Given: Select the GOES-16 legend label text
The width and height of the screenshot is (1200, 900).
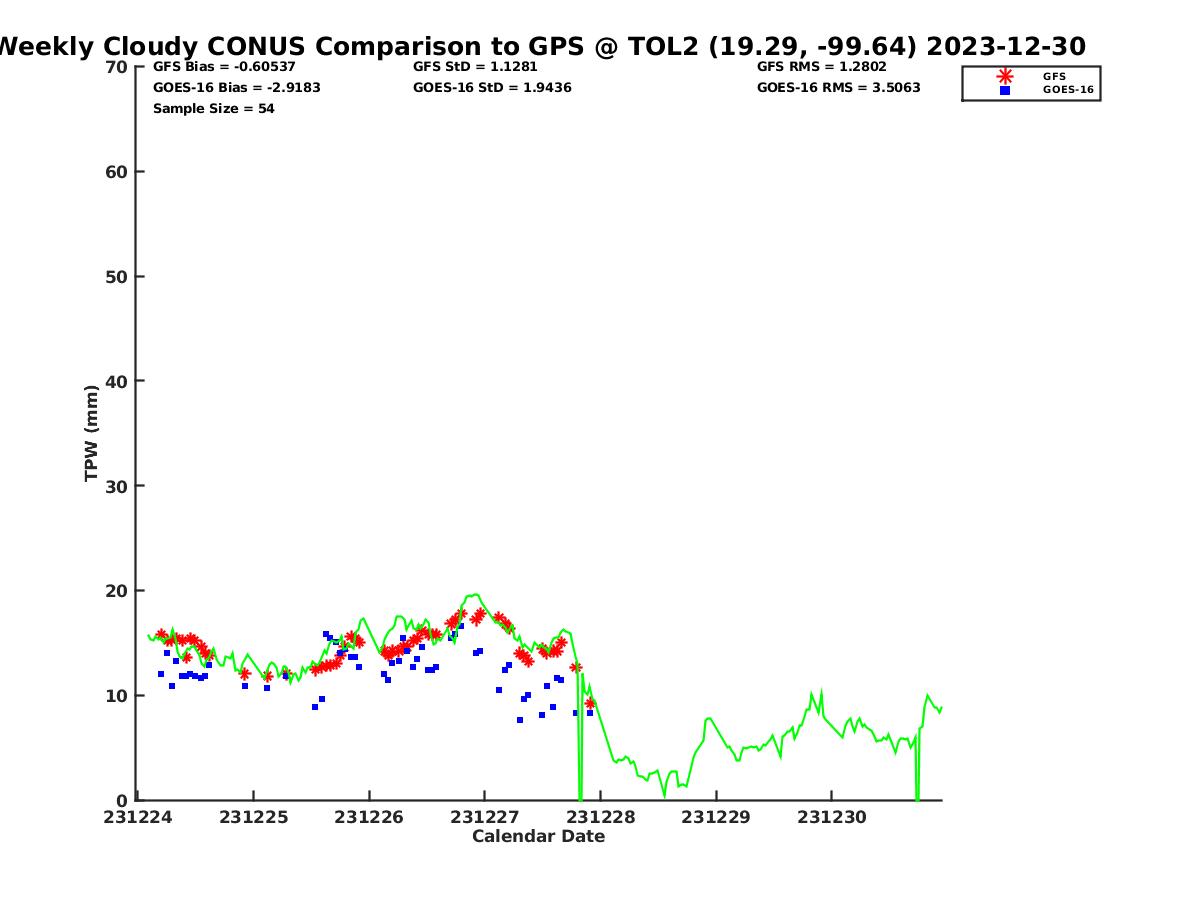Looking at the screenshot, I should (x=1068, y=90).
